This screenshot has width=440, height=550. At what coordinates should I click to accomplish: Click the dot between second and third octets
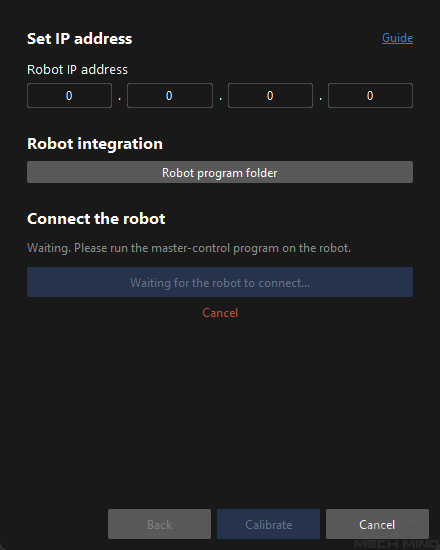click(220, 99)
